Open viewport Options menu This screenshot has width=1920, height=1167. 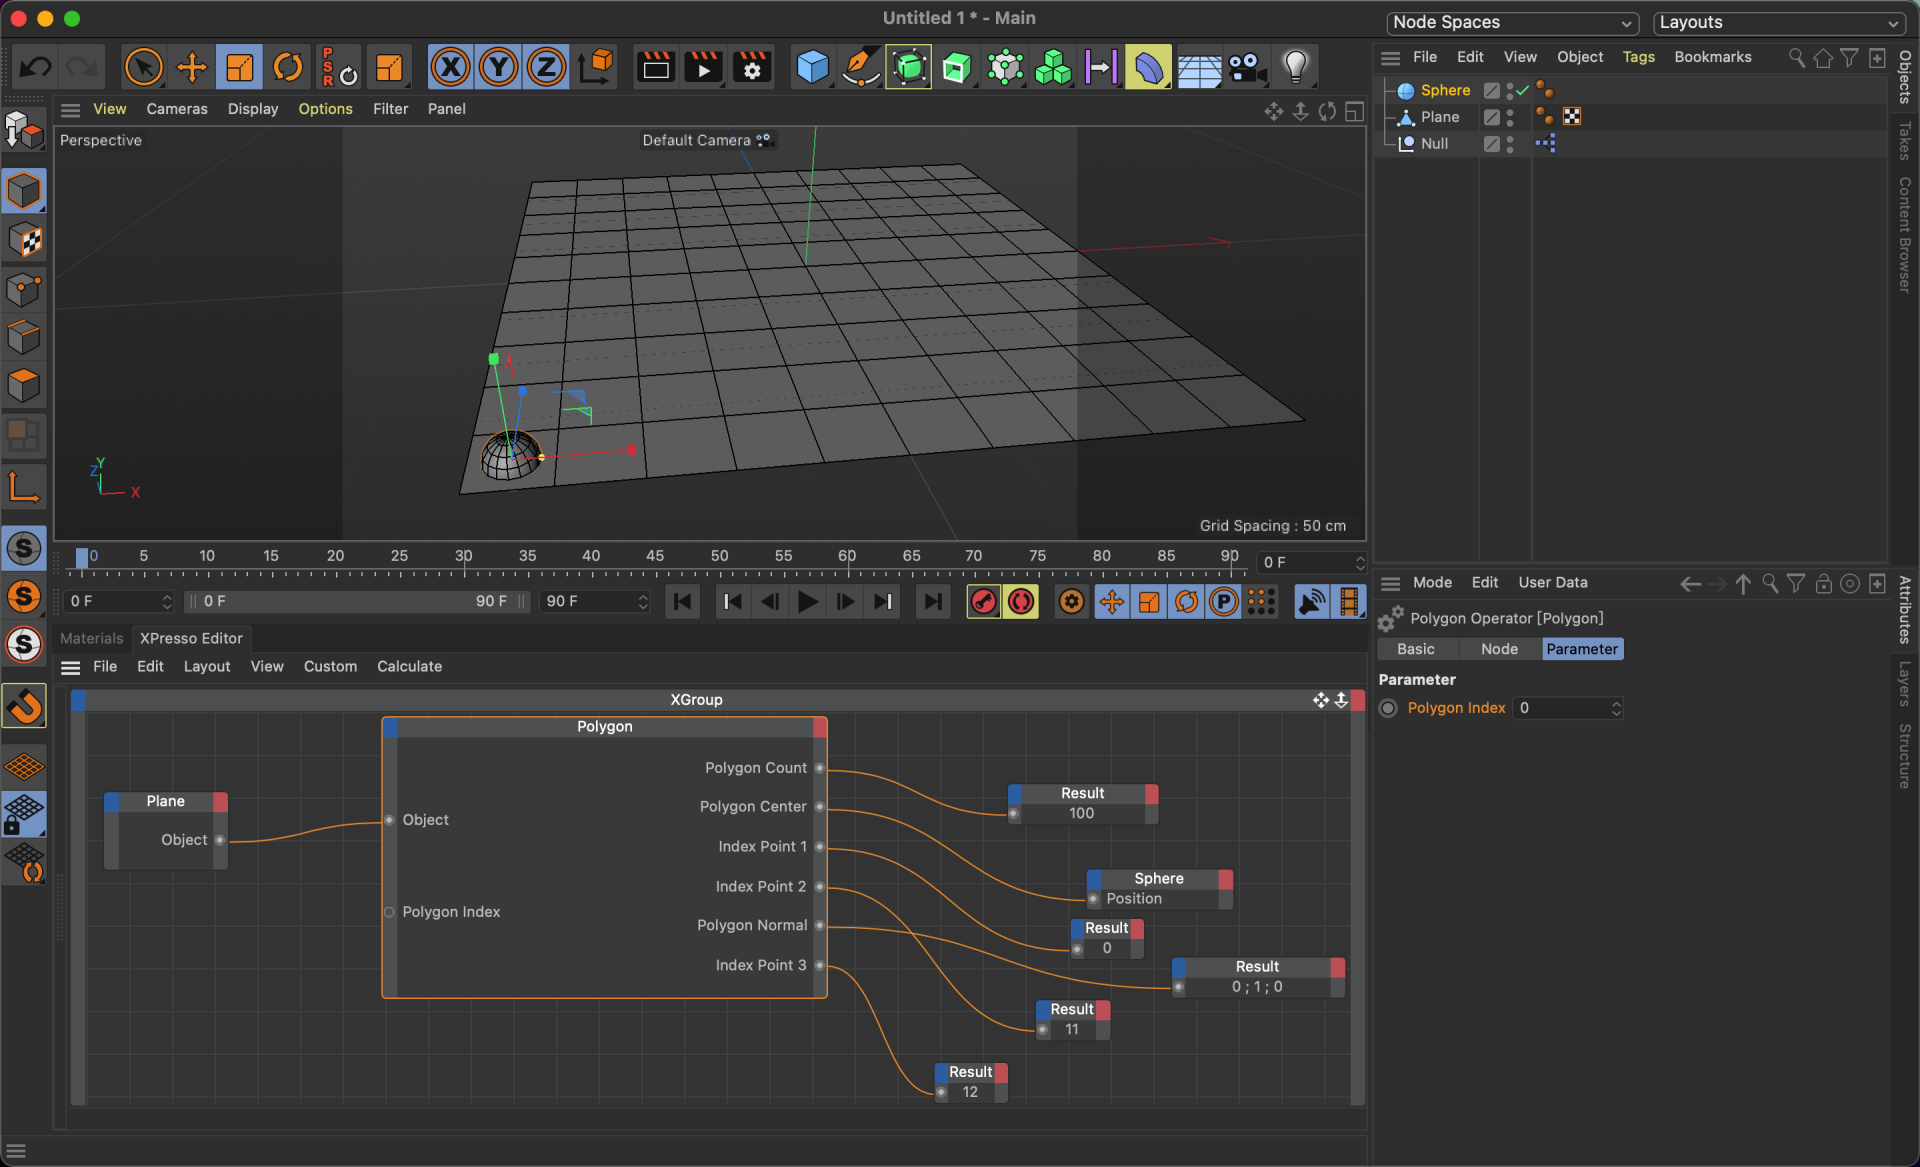tap(325, 109)
